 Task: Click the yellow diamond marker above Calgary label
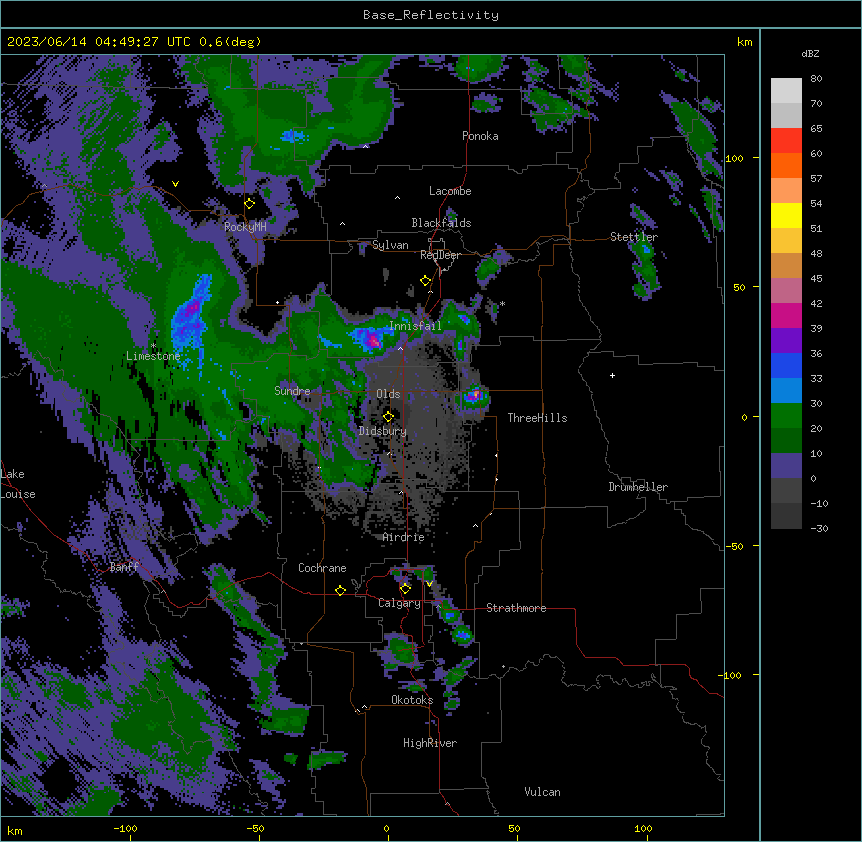coord(405,589)
